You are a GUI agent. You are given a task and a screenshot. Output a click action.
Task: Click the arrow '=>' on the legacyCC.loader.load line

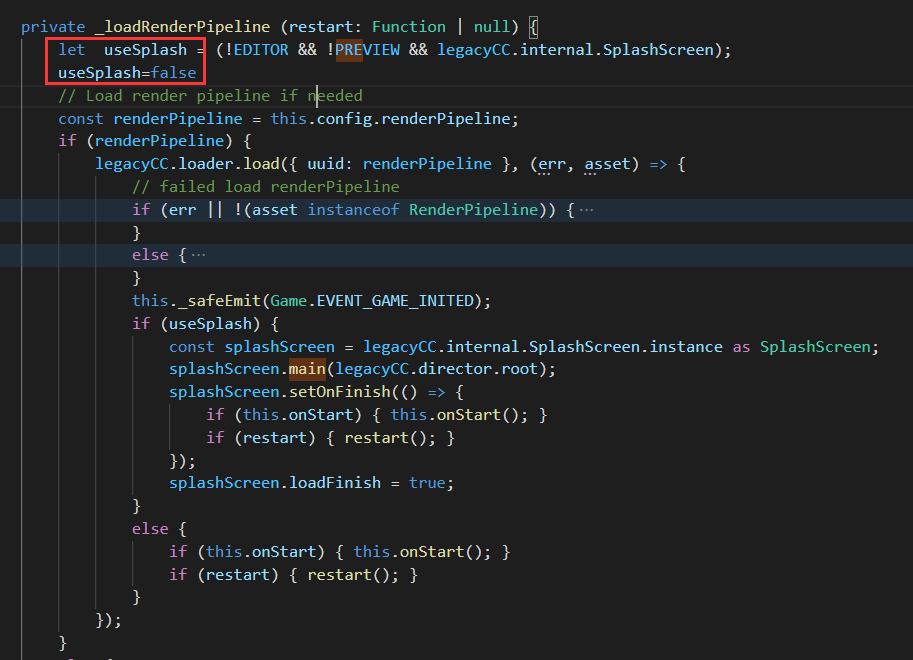pyautogui.click(x=658, y=164)
